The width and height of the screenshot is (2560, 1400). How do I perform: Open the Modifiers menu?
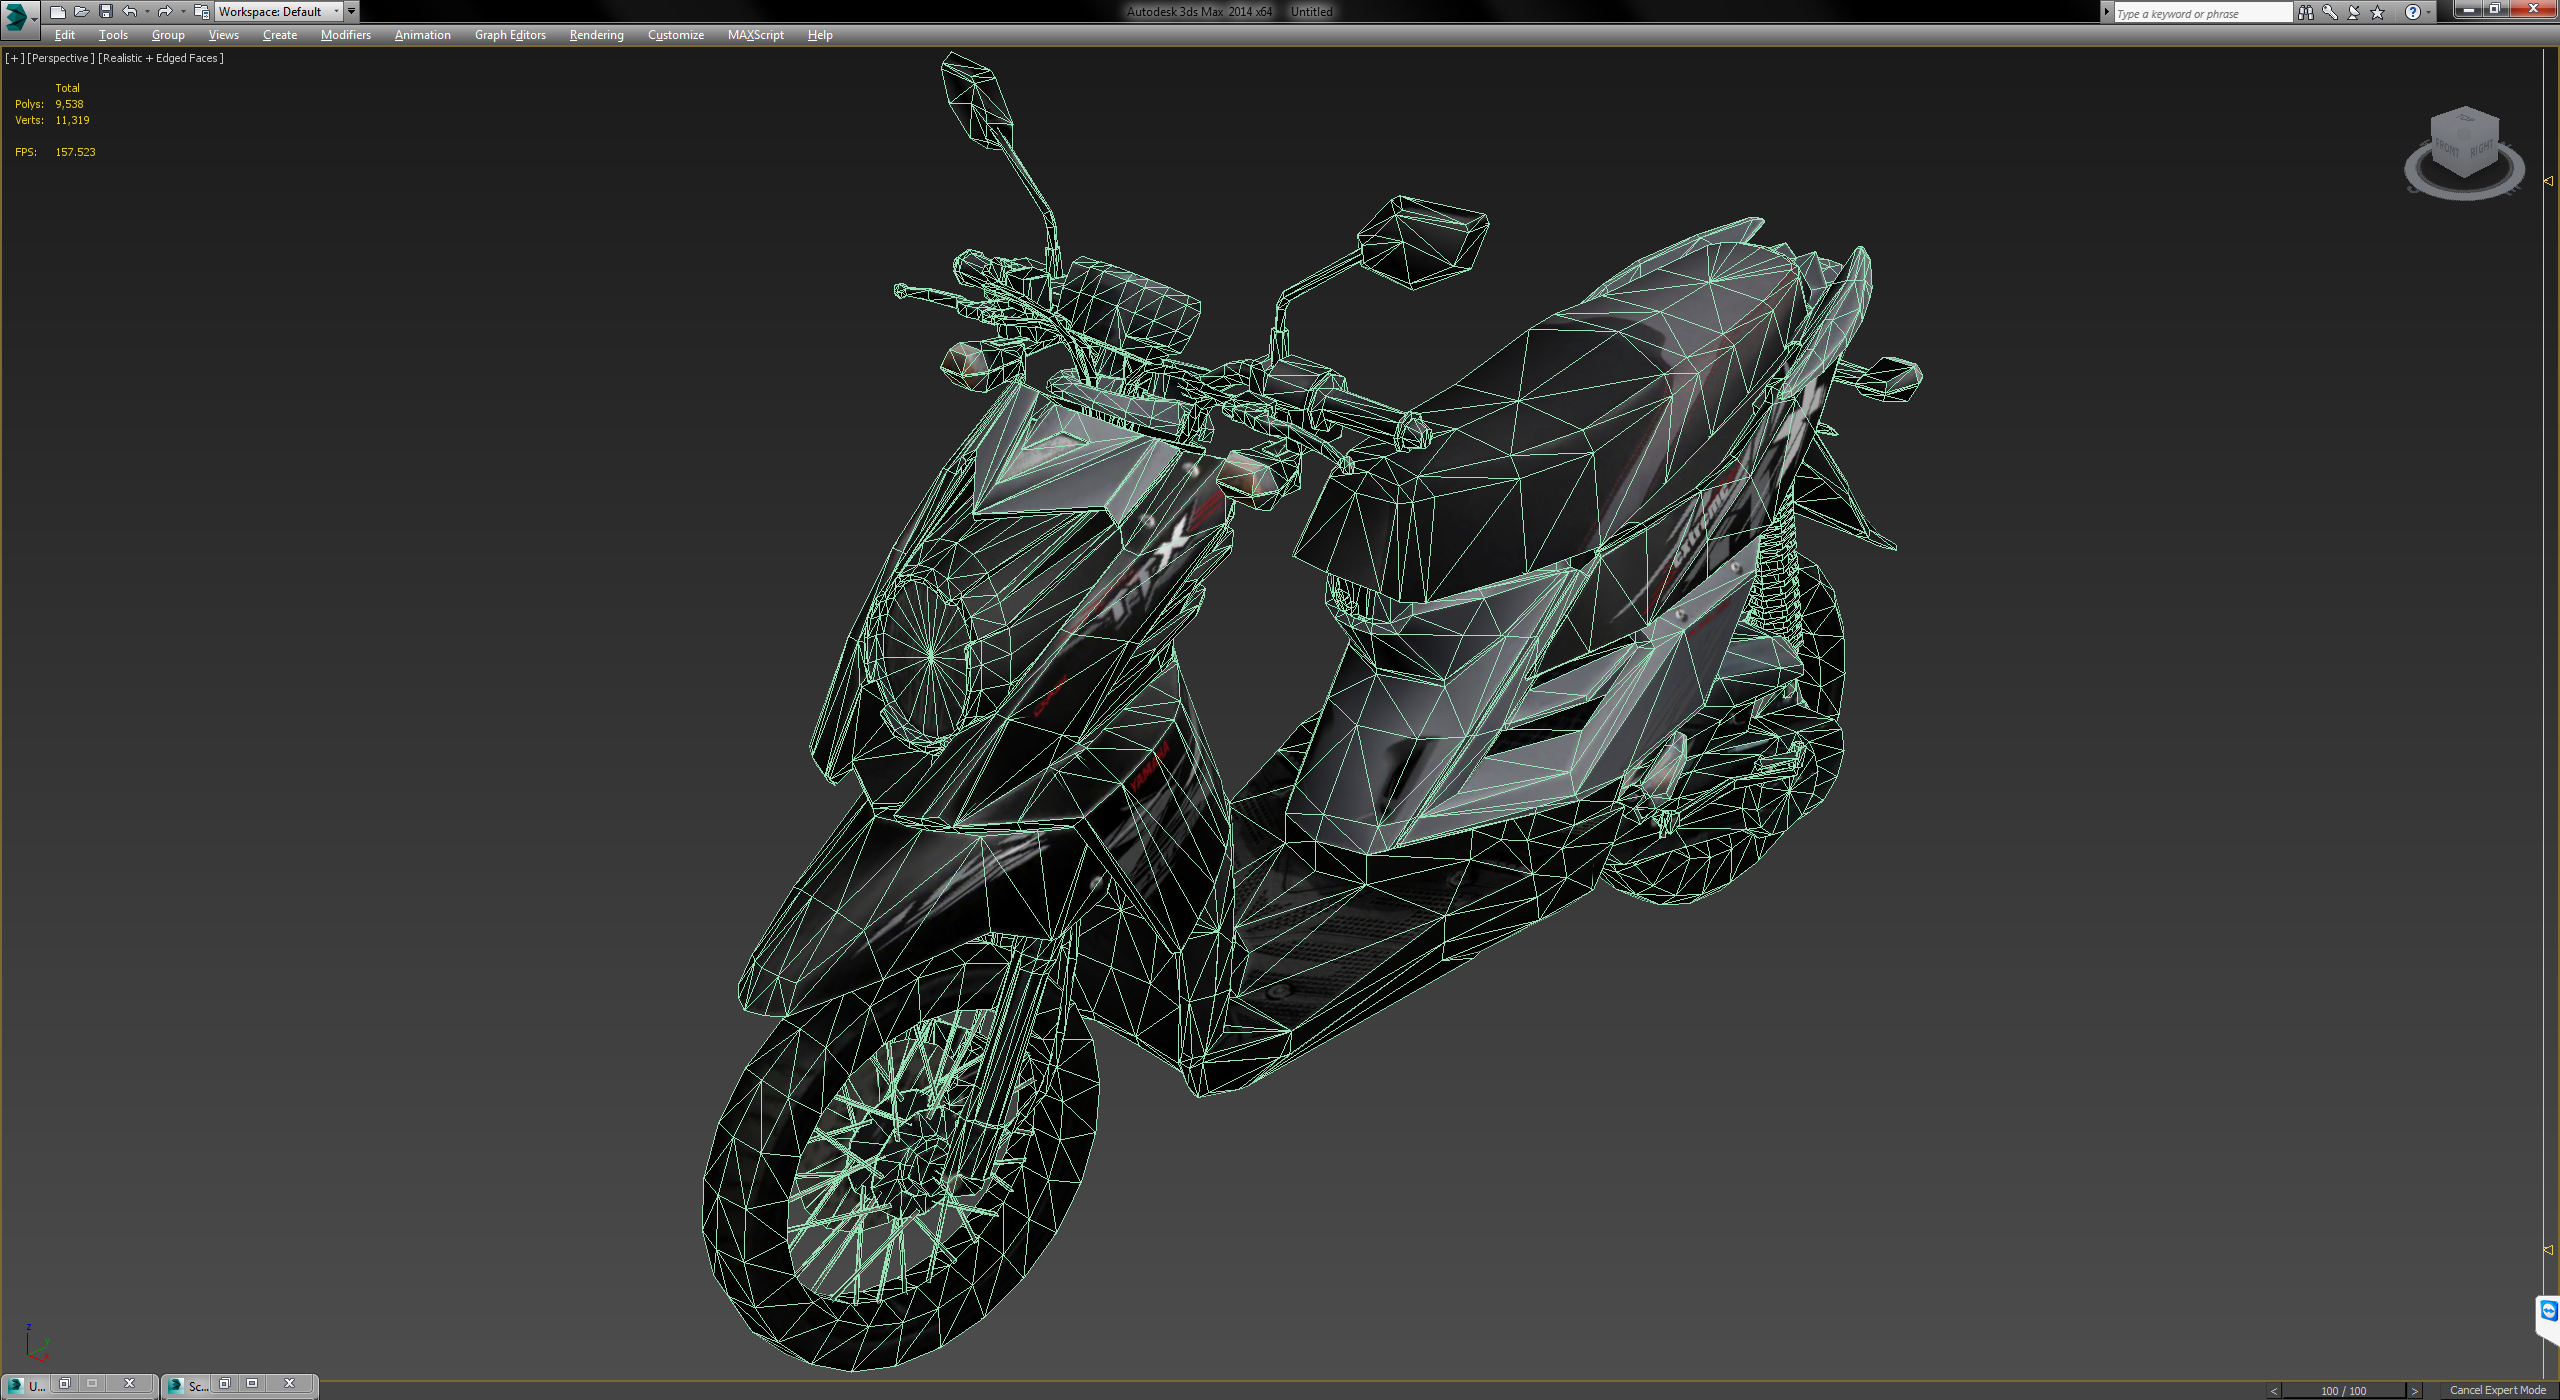(344, 34)
